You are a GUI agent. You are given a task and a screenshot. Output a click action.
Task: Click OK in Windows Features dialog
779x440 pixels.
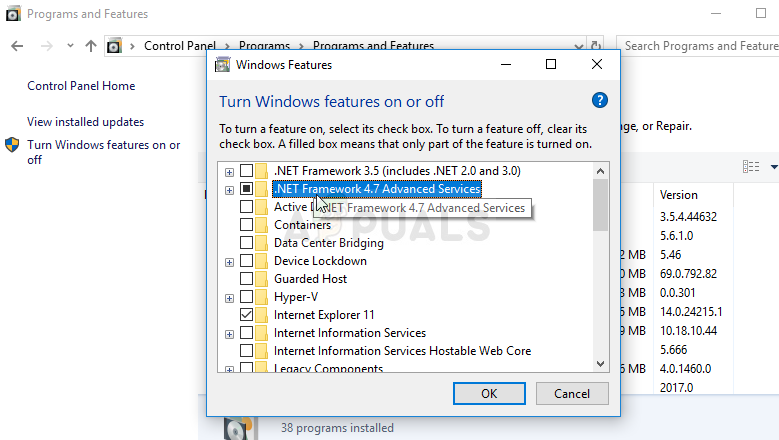coord(489,394)
